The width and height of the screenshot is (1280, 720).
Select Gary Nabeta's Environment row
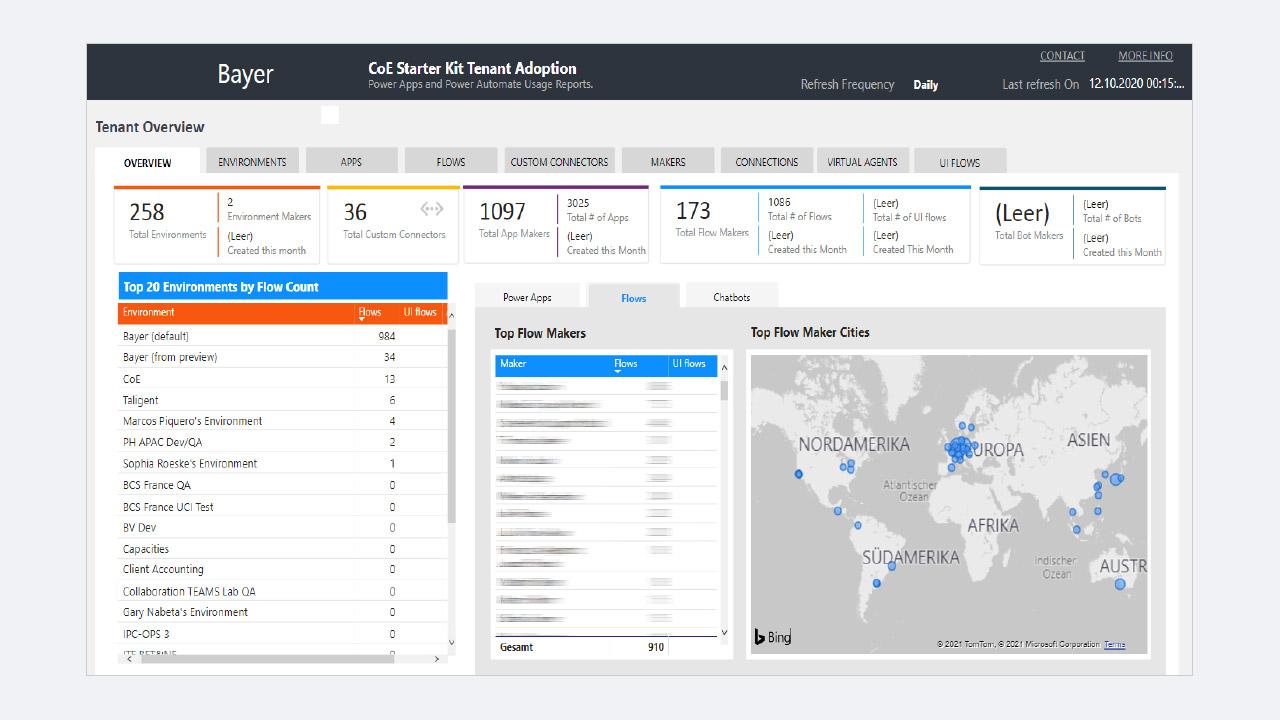coord(281,612)
